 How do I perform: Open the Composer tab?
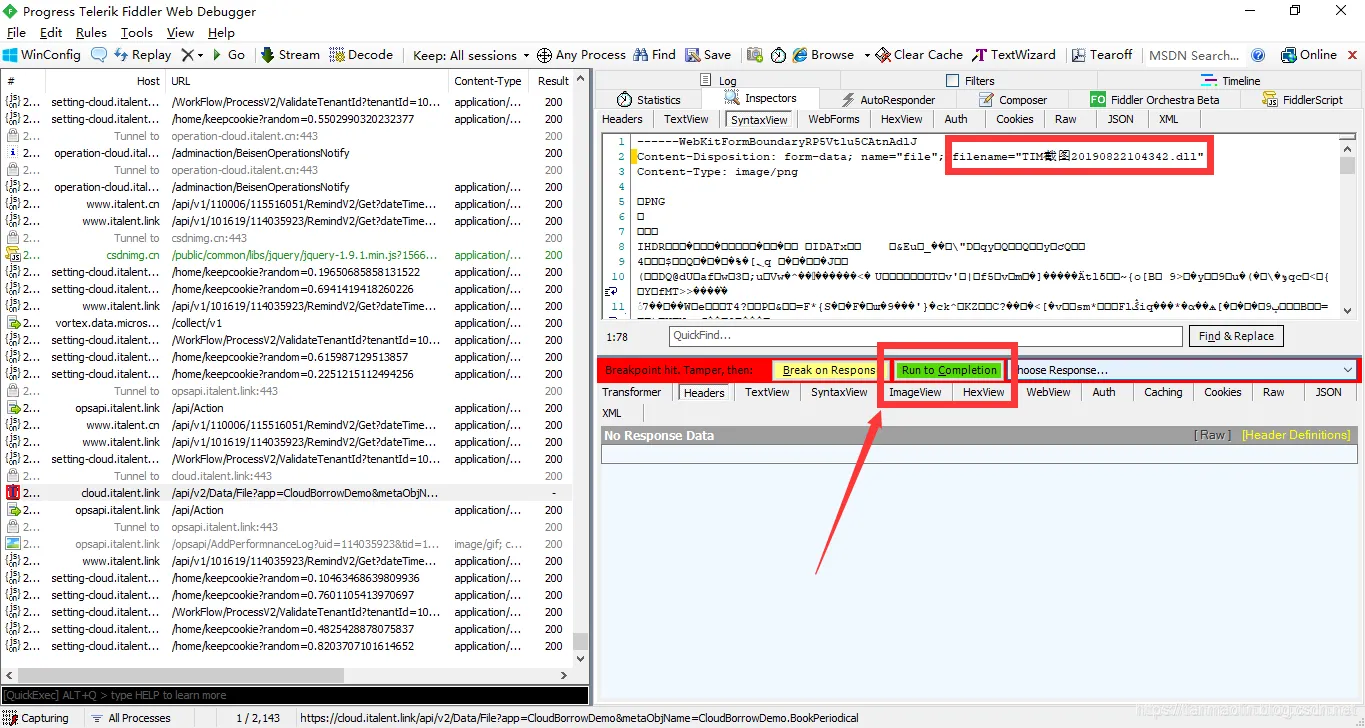pos(1012,100)
